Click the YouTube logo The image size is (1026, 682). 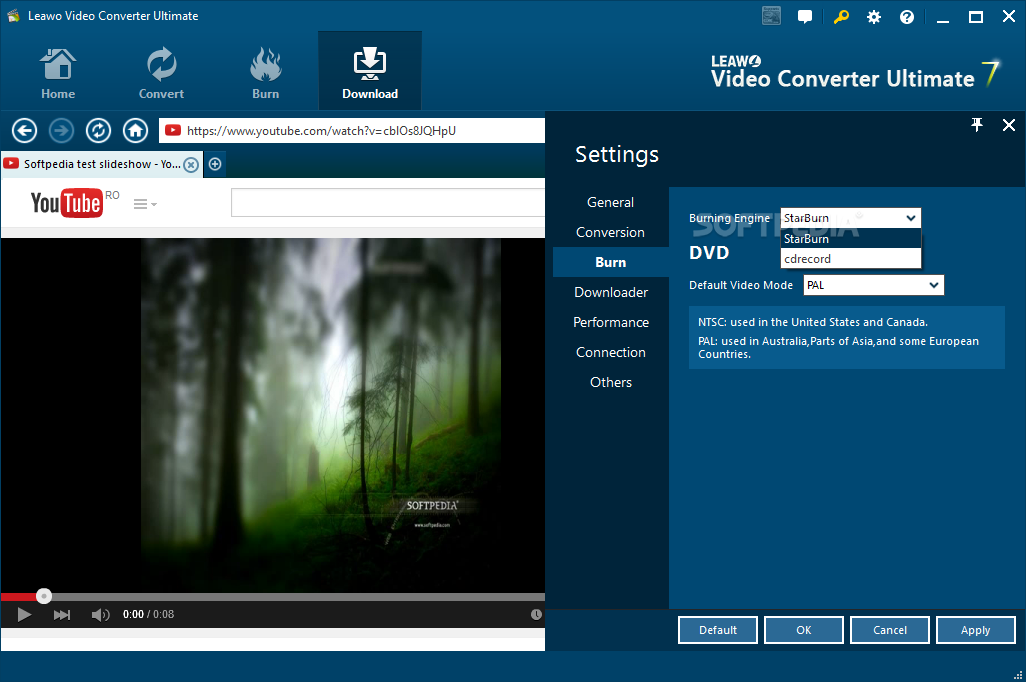[67, 203]
